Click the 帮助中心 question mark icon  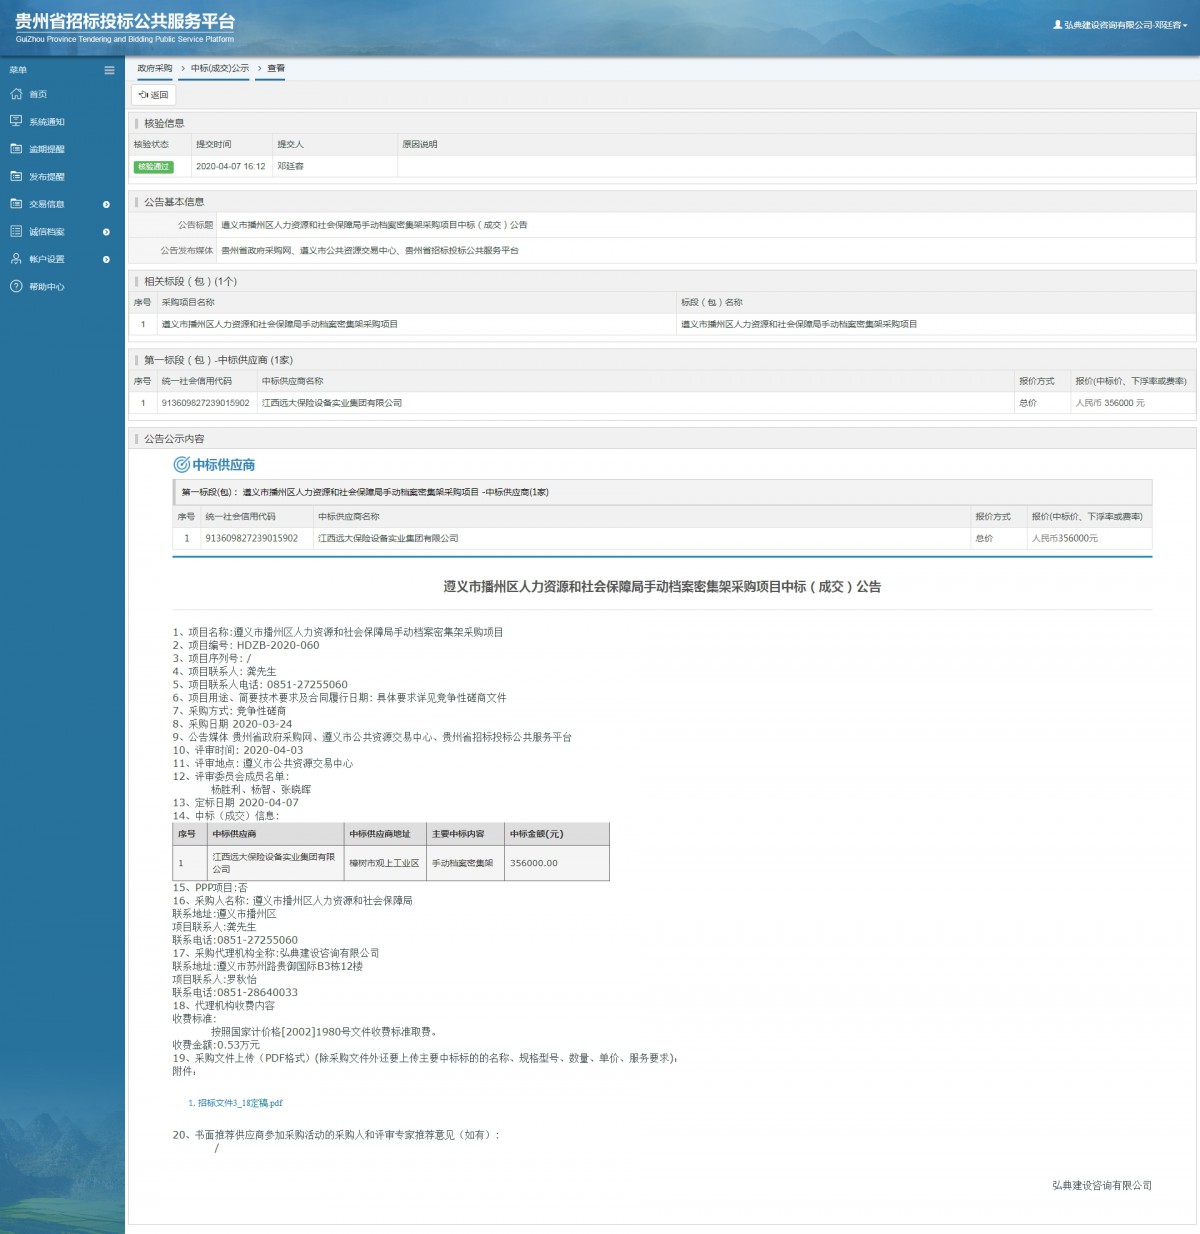coord(16,286)
